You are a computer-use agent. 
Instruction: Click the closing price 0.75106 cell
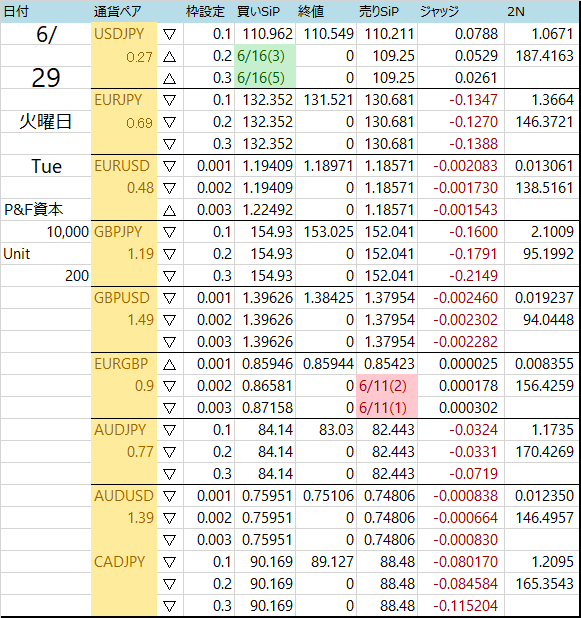tap(326, 495)
